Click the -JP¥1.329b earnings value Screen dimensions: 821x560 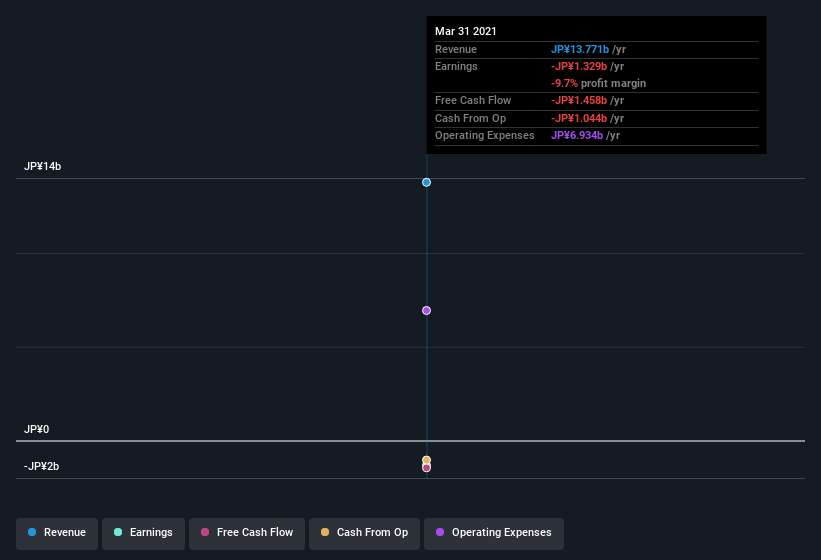click(579, 66)
